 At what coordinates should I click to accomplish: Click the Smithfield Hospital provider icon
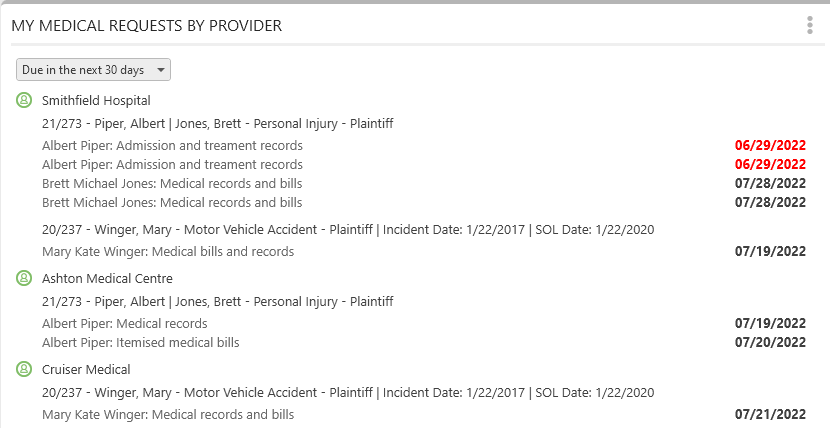coord(24,100)
